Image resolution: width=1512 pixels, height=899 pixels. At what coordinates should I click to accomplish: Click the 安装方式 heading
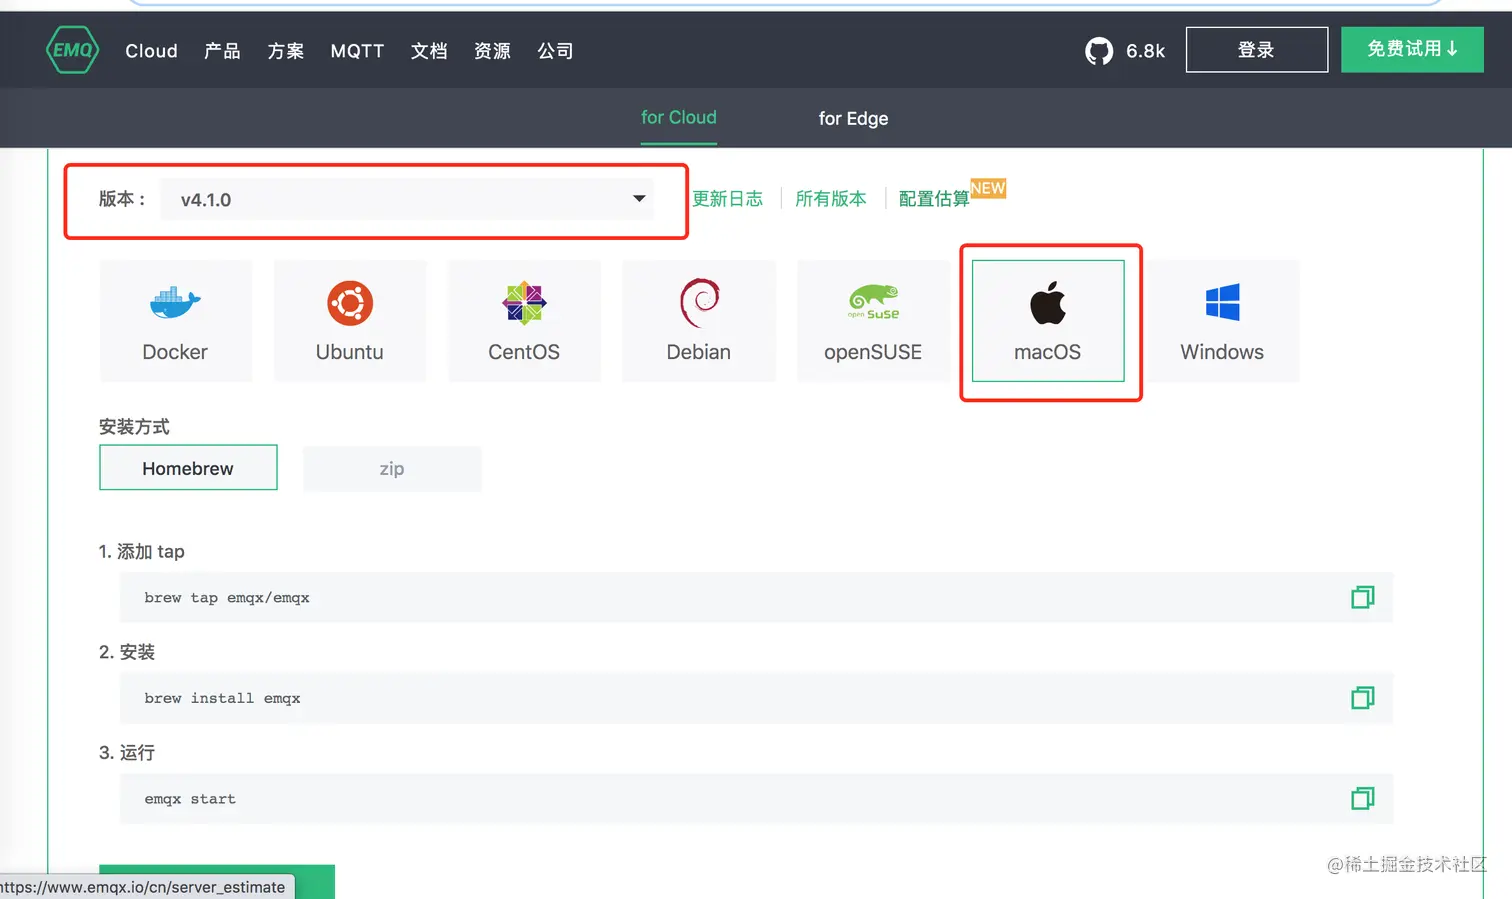tap(134, 427)
